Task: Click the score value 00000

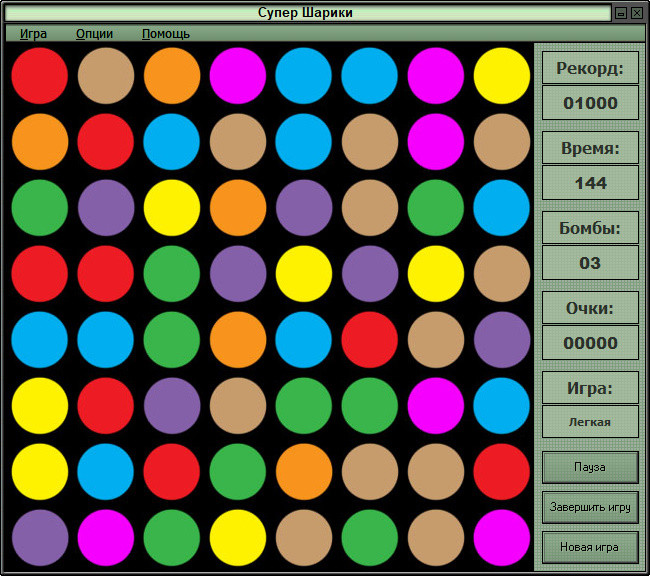Action: click(590, 343)
